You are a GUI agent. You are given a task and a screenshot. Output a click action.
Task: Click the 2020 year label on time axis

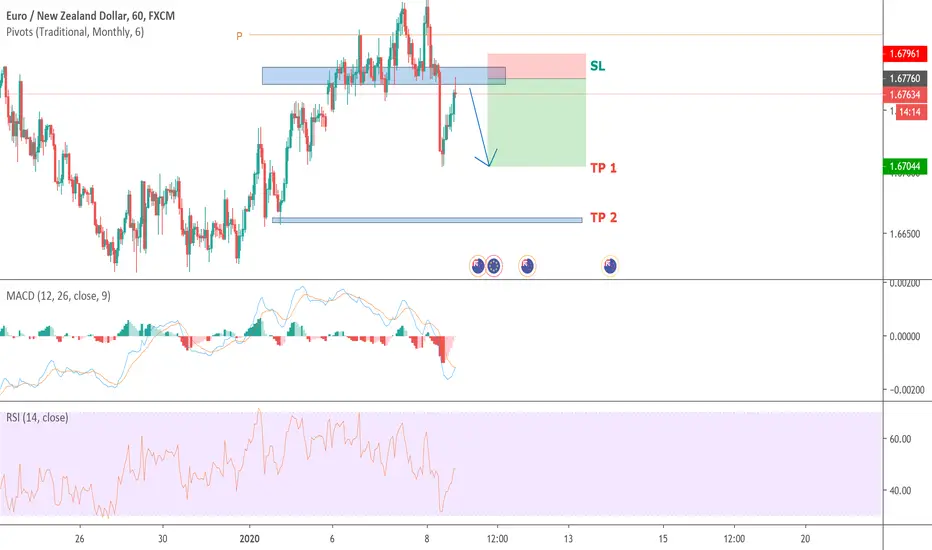(x=250, y=539)
